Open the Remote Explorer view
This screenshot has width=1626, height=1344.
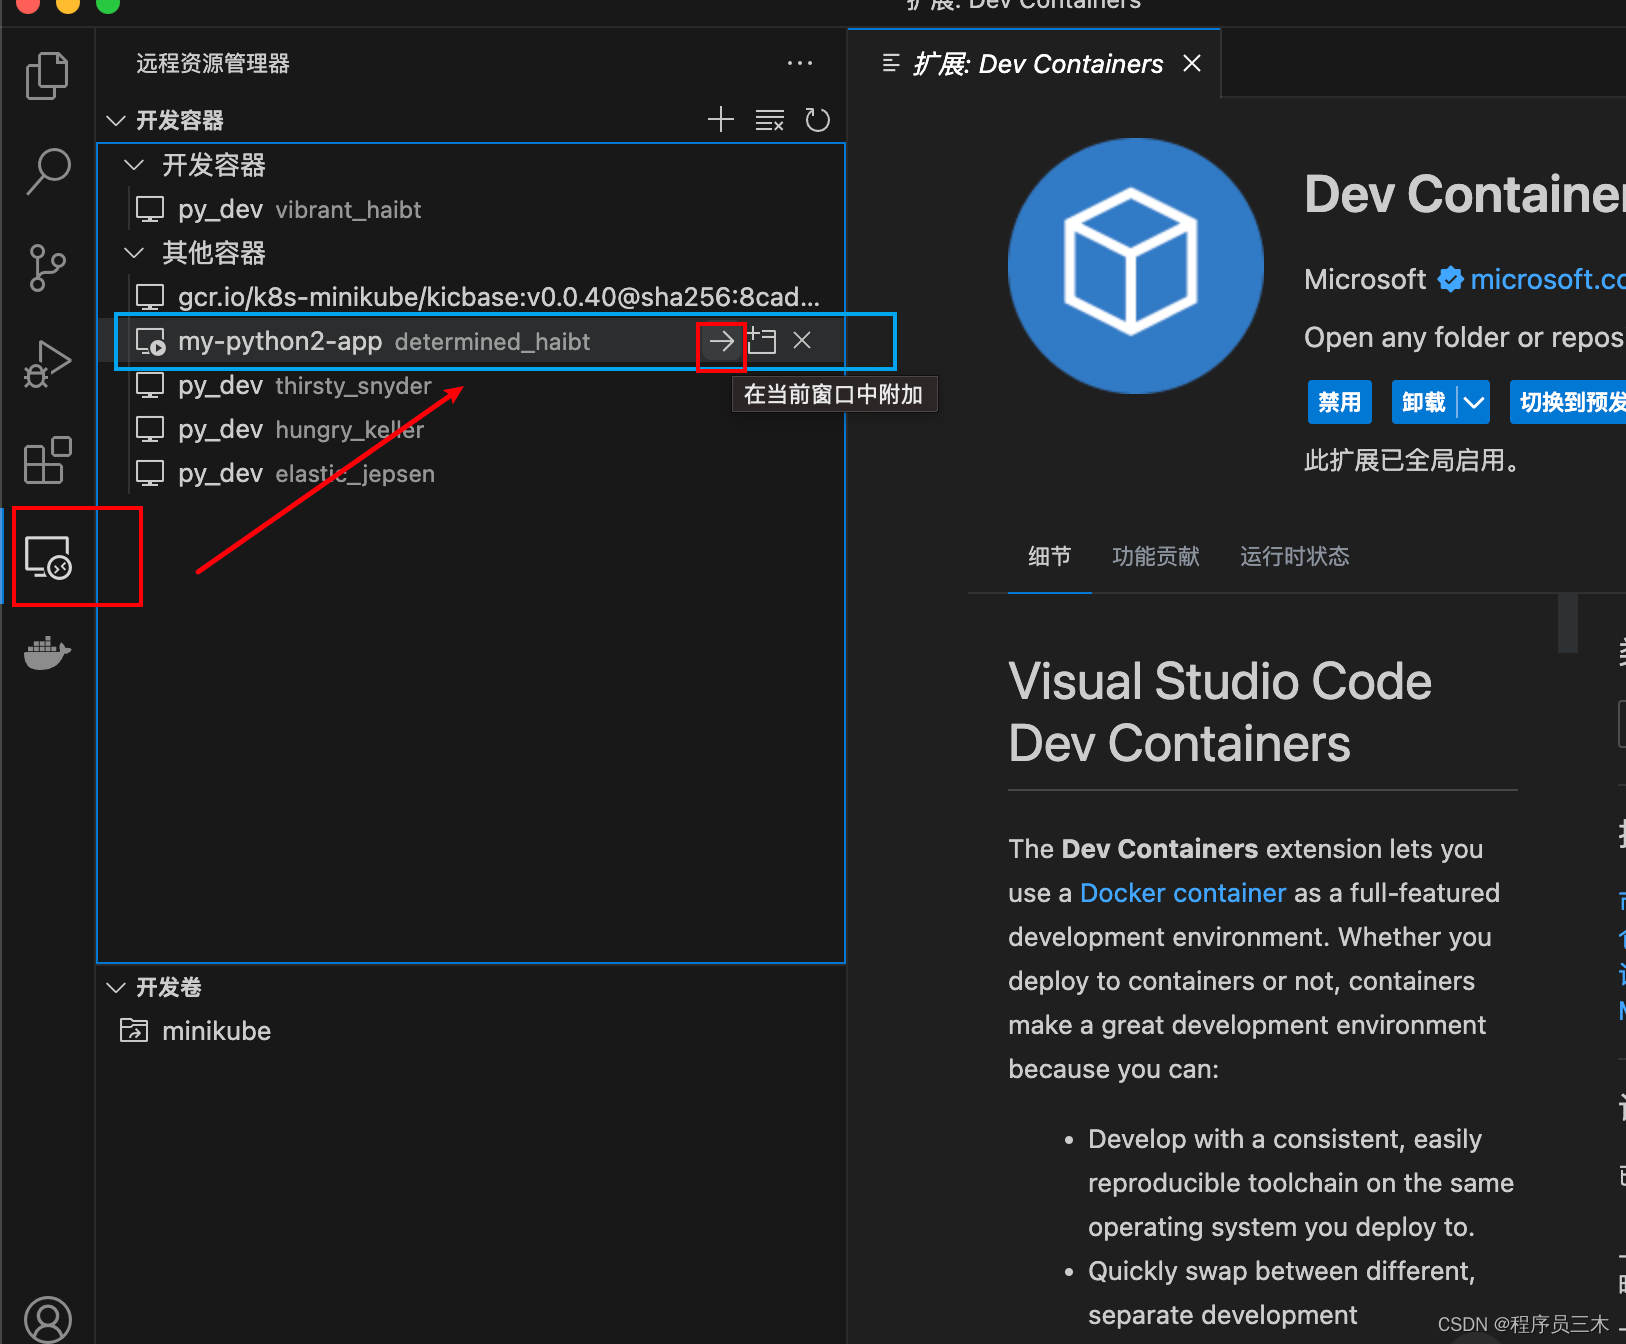(x=48, y=557)
